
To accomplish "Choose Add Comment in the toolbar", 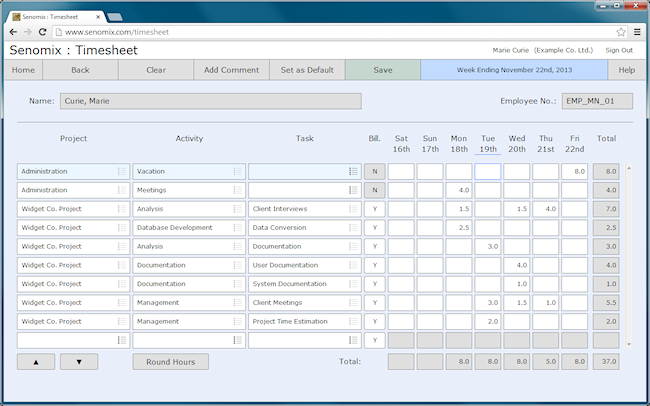I will pos(231,70).
